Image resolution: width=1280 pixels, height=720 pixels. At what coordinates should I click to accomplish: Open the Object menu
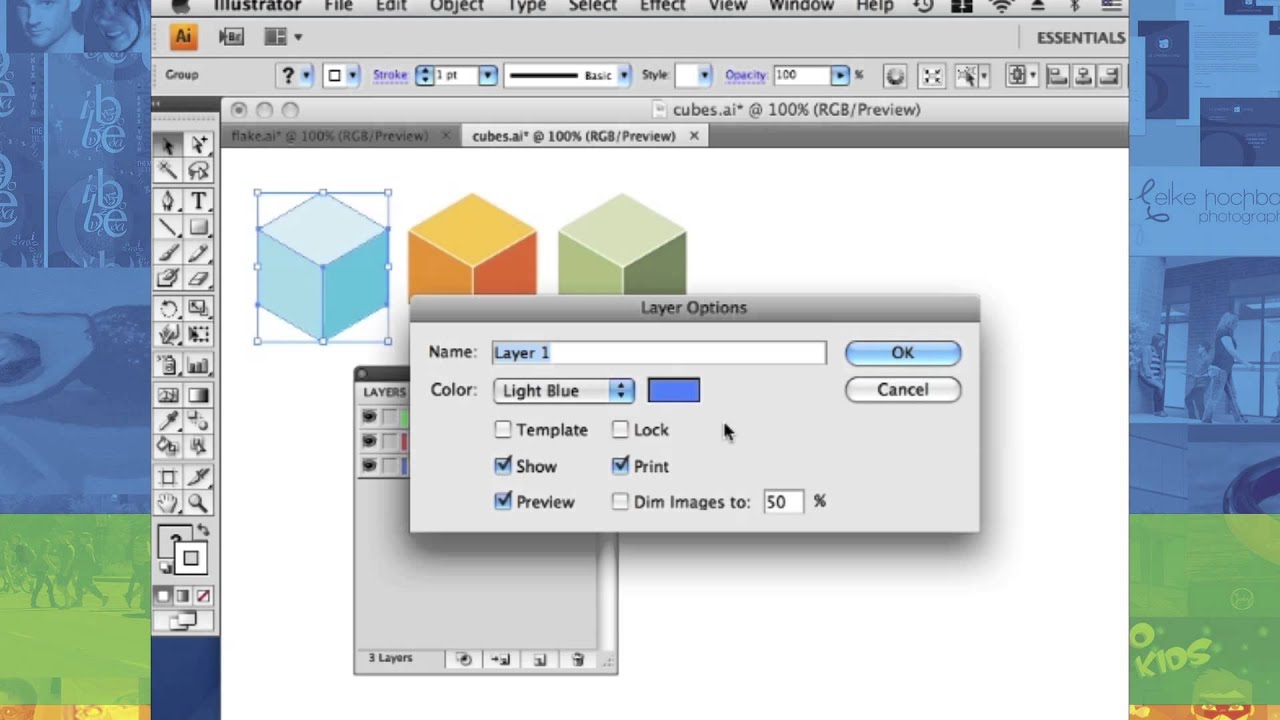pos(457,6)
